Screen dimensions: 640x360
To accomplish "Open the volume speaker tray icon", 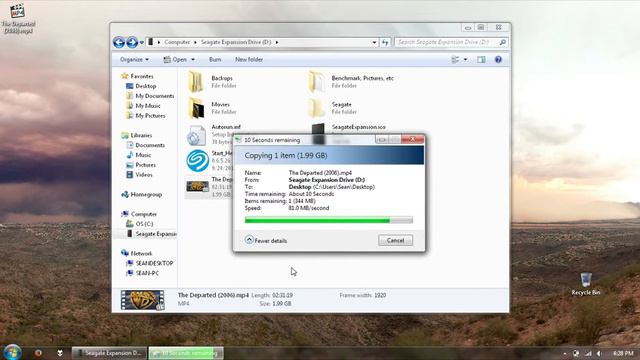I will coord(599,353).
